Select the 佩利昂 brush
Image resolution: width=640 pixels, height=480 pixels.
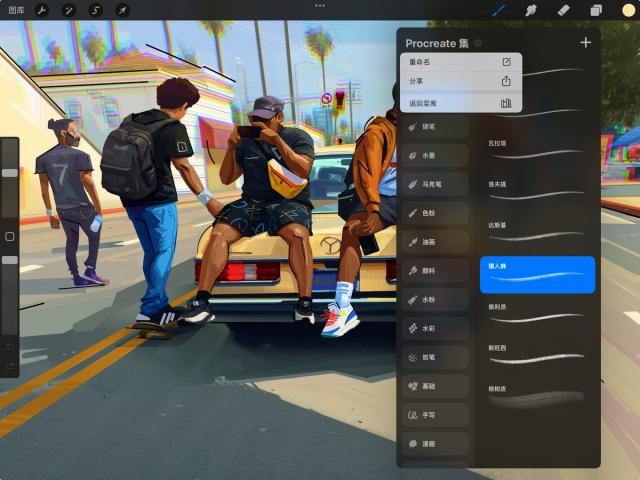pos(538,315)
